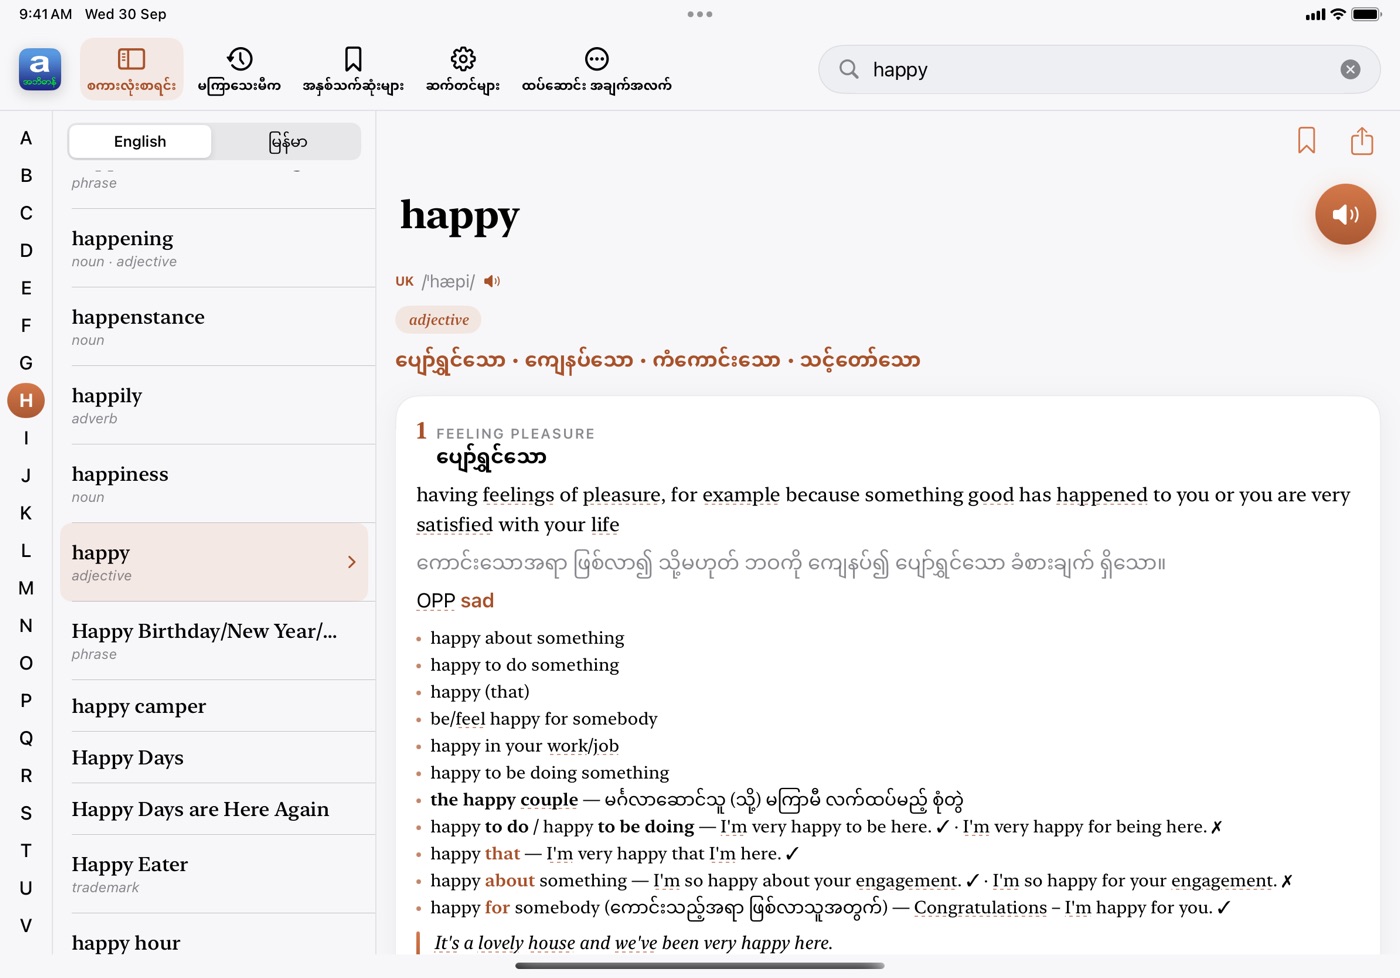Jump to letter D in index
This screenshot has height=978, width=1400.
[x=26, y=250]
